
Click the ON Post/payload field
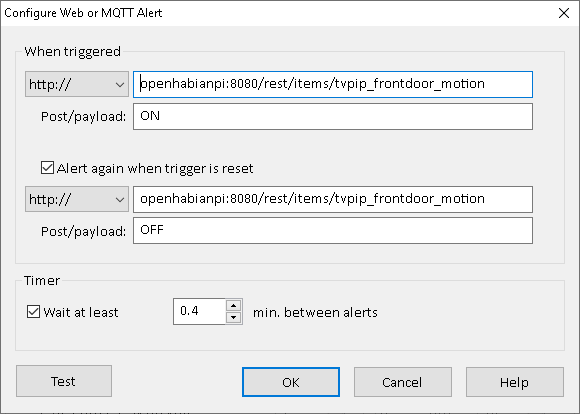click(333, 117)
